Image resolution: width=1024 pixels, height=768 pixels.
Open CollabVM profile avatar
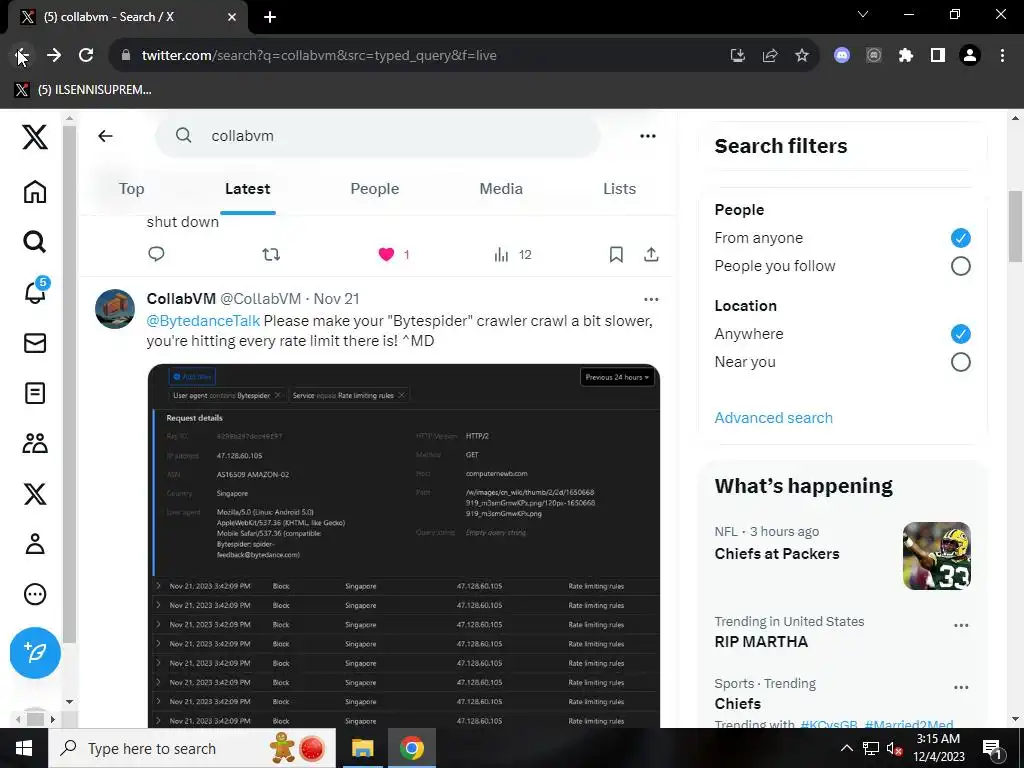click(115, 309)
